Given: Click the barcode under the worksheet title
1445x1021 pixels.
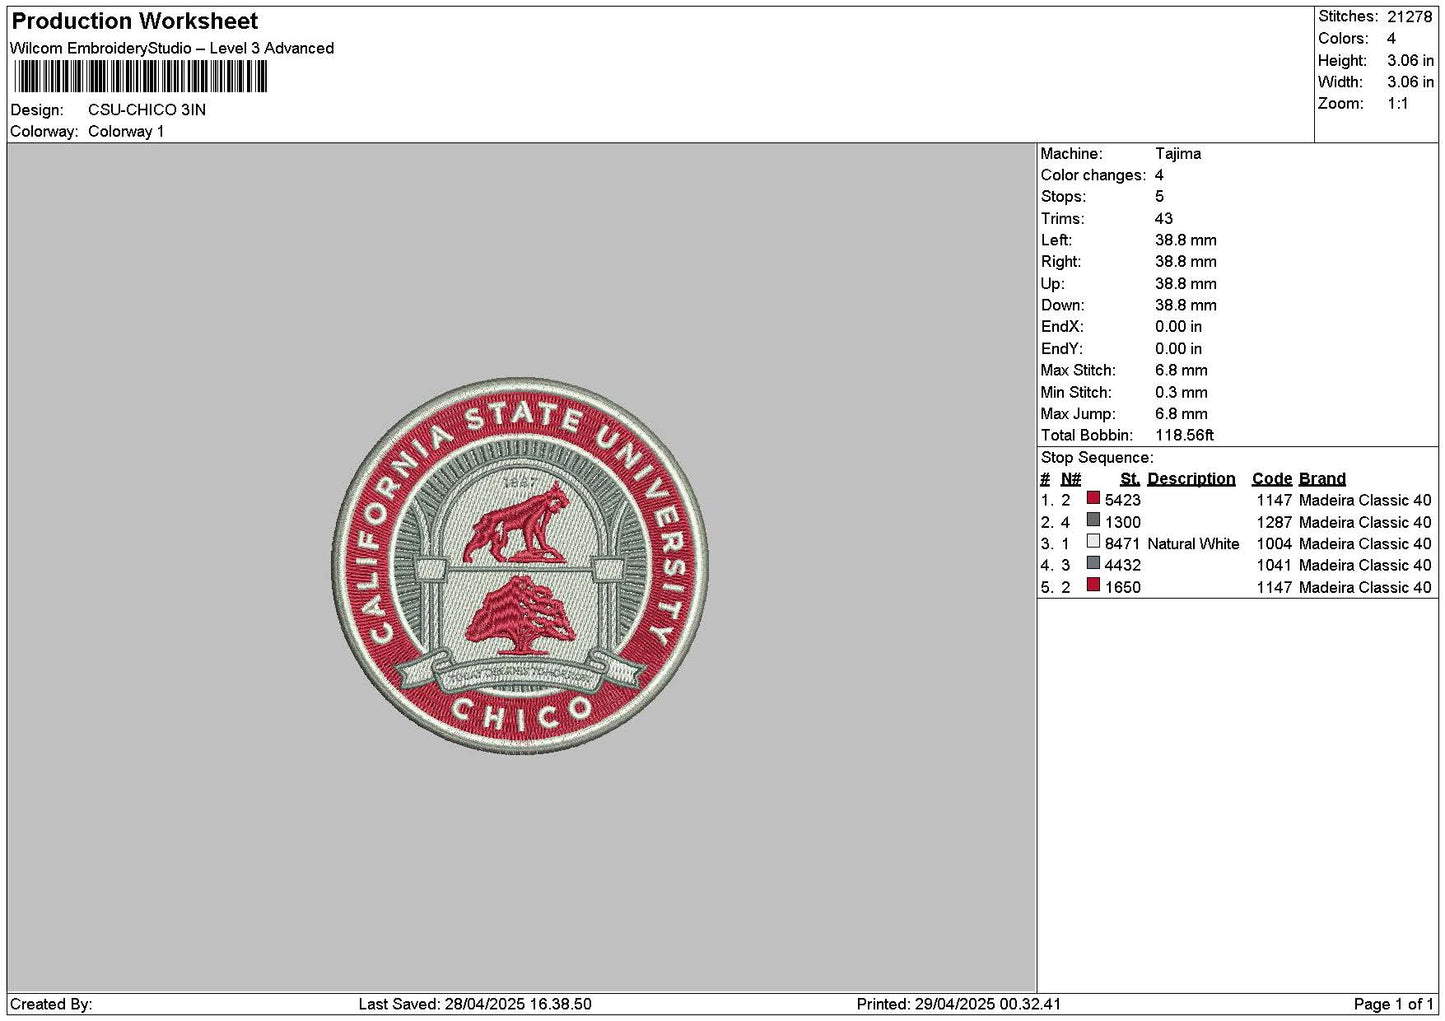Looking at the screenshot, I should (141, 77).
